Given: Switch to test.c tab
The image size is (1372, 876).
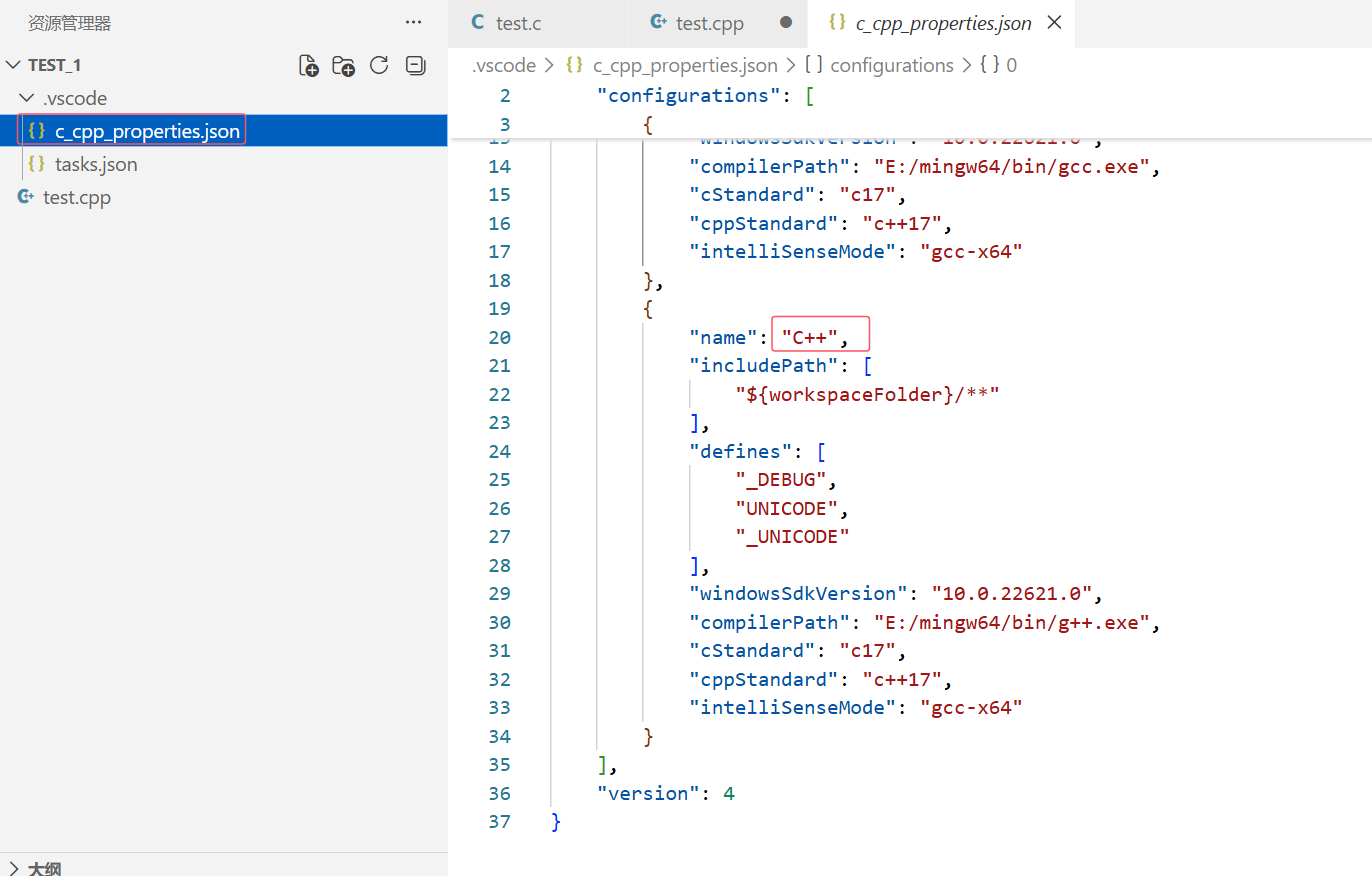Looking at the screenshot, I should (538, 23).
